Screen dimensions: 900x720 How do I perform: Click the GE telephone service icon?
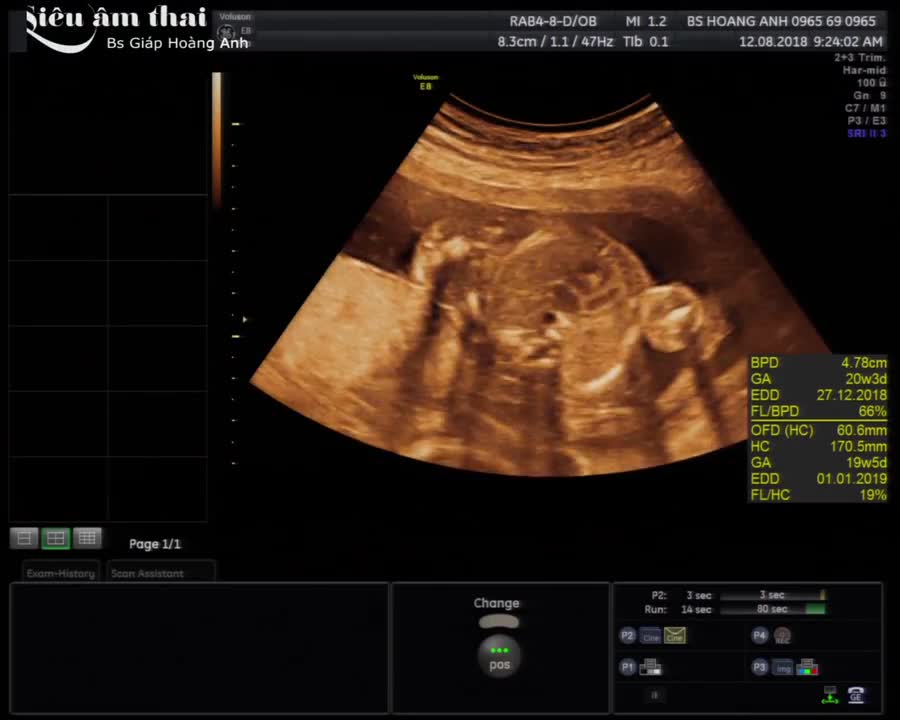(856, 695)
